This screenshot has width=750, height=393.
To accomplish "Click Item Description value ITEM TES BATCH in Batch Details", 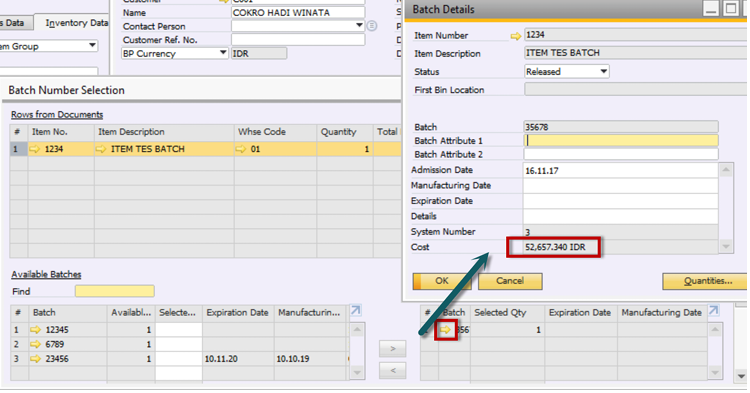I will (x=636, y=53).
